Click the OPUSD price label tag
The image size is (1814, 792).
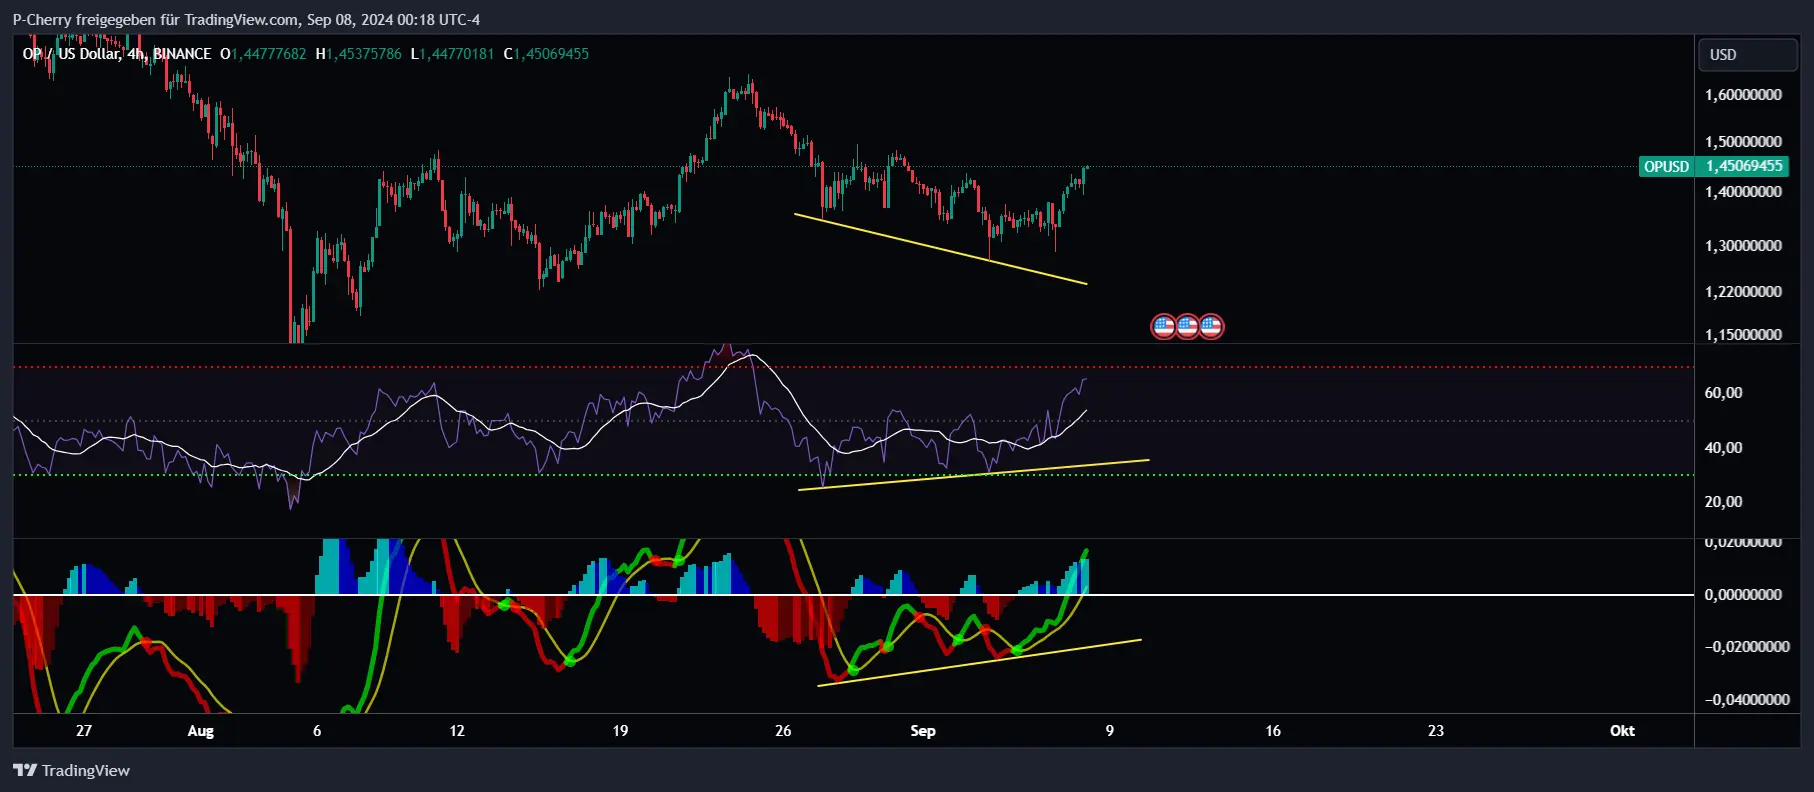[x=1666, y=166]
